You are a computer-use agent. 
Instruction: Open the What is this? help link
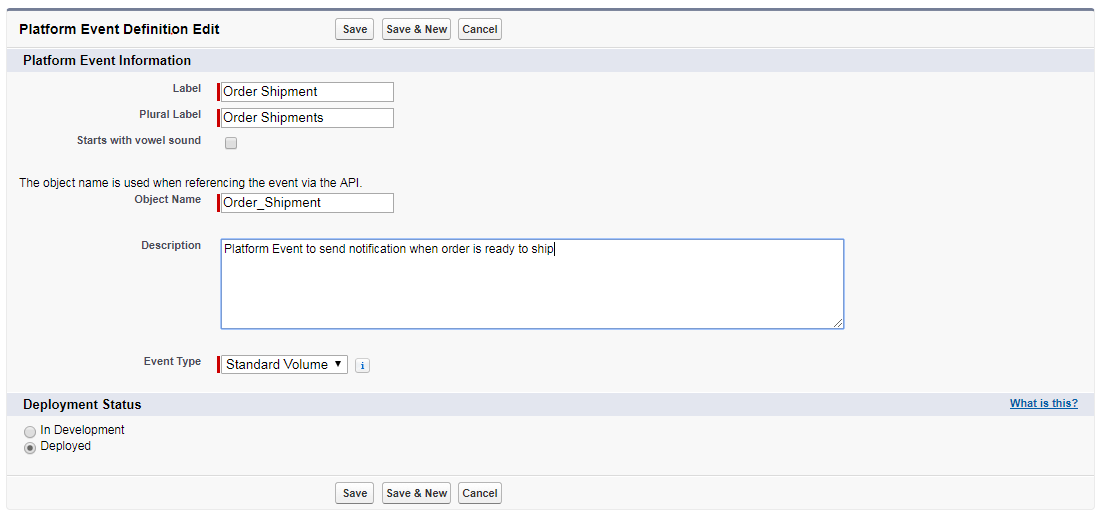click(1044, 404)
